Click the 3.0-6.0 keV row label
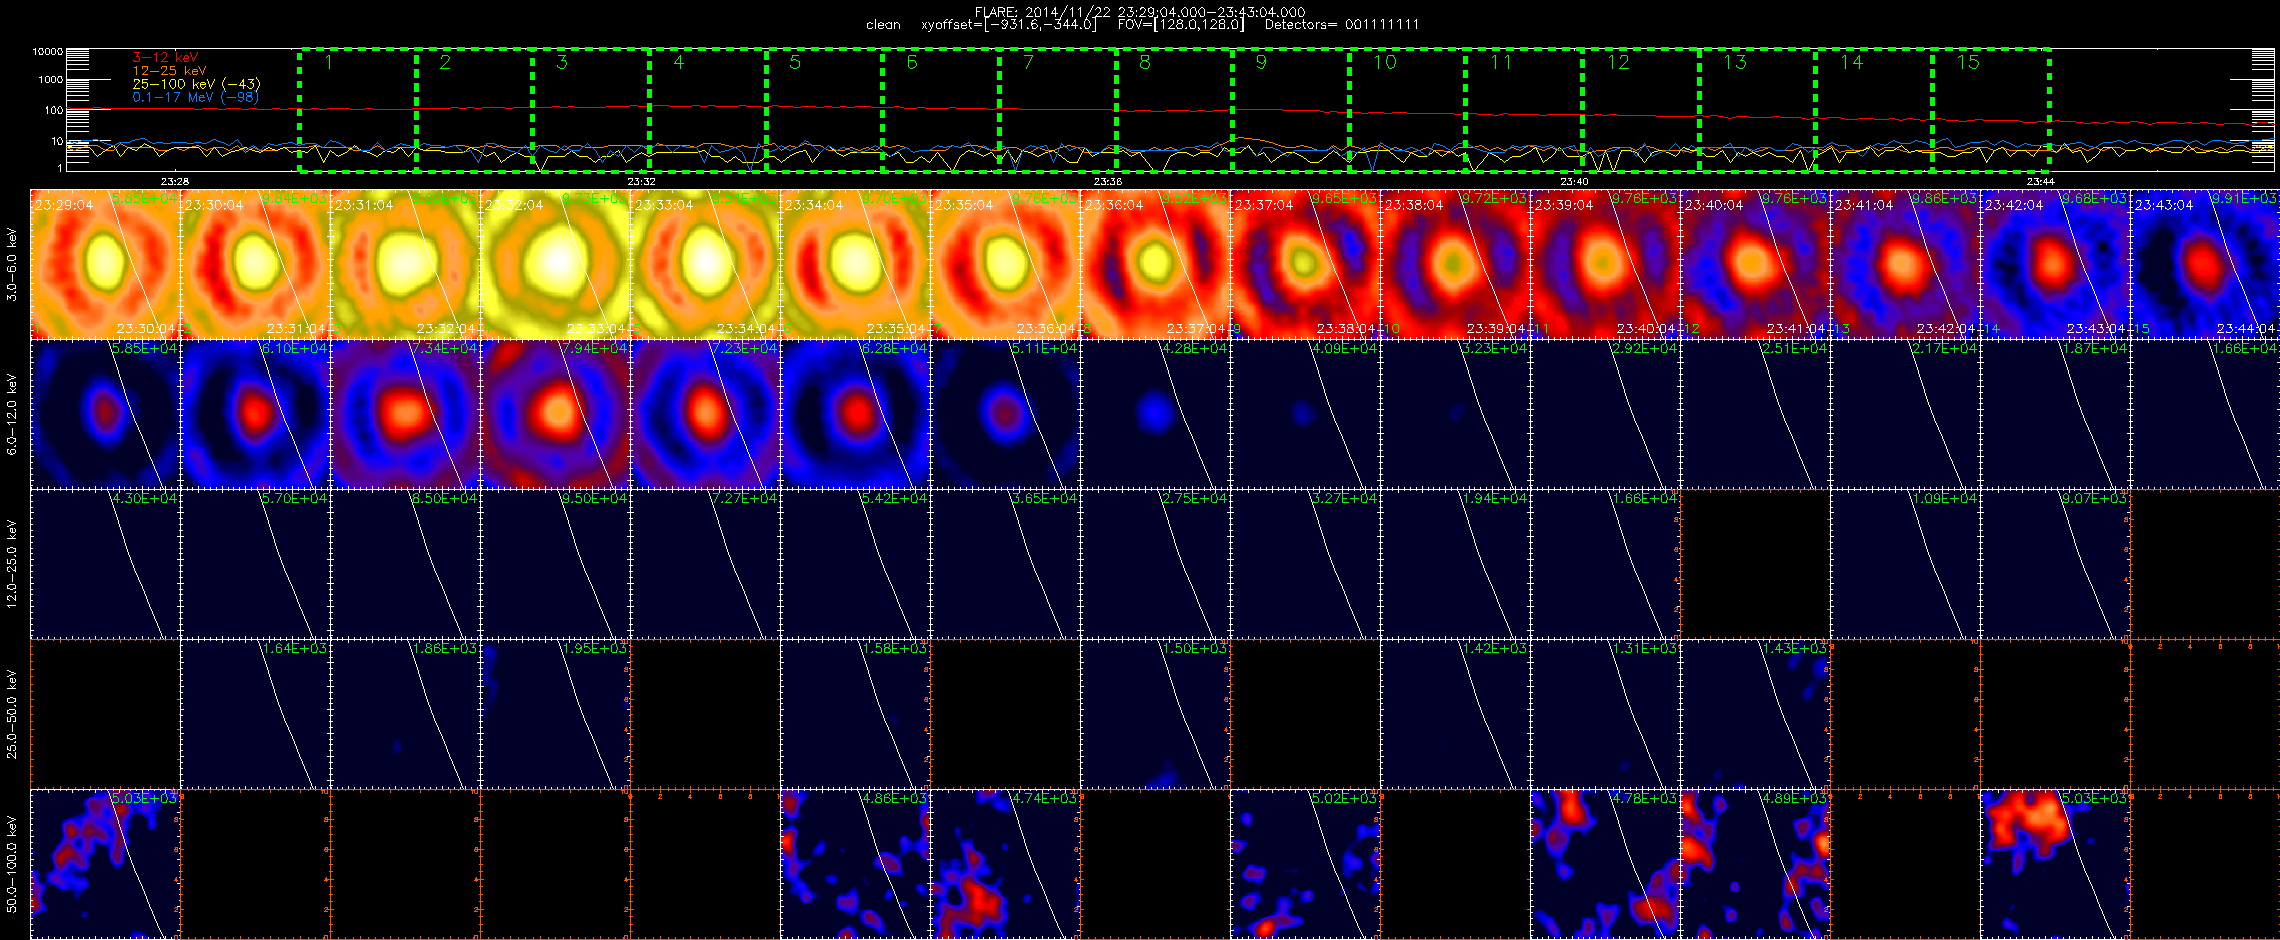The height and width of the screenshot is (940, 2280). tap(12, 264)
